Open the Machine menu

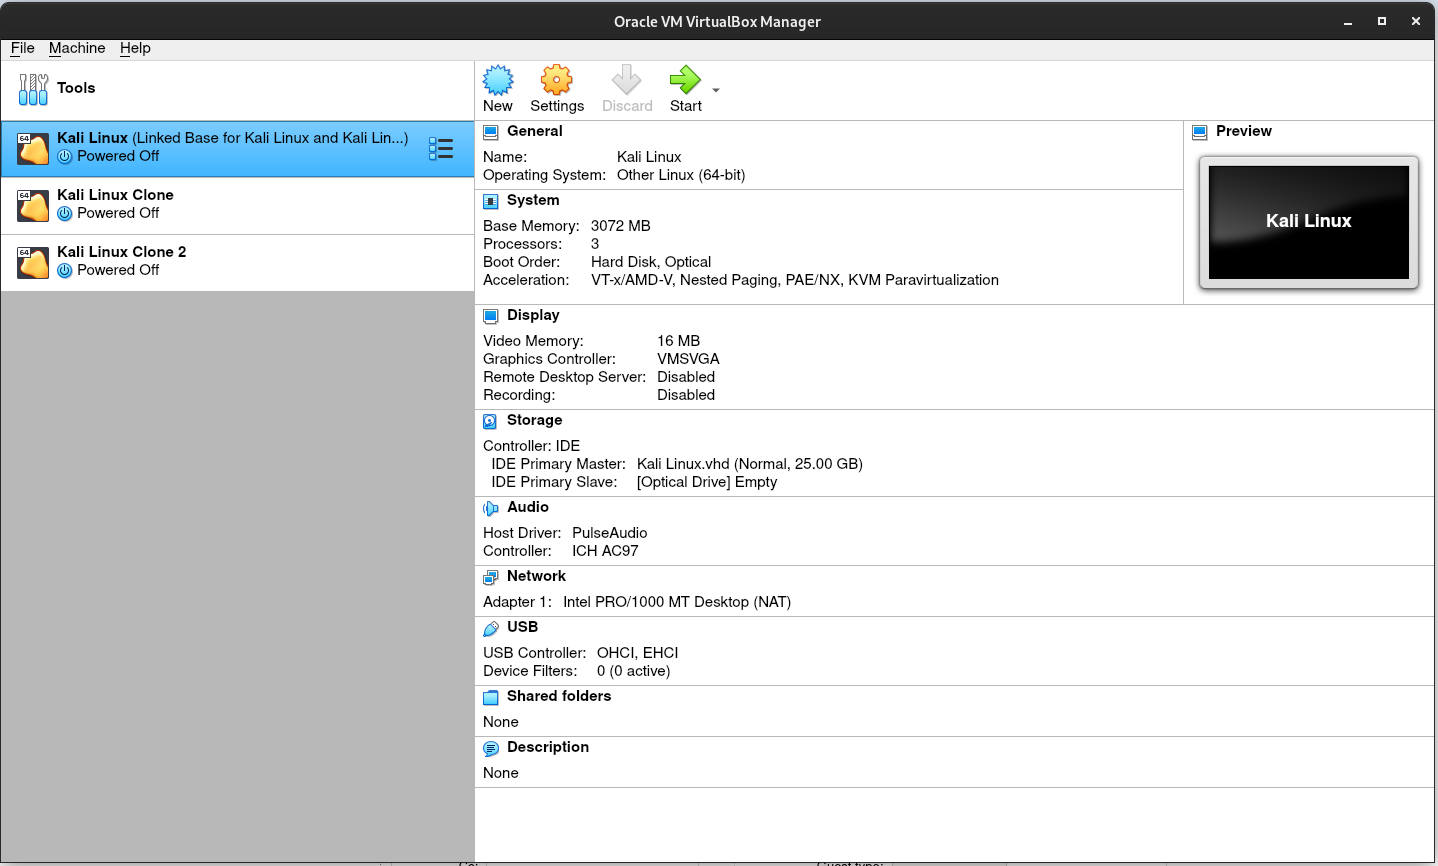click(77, 48)
